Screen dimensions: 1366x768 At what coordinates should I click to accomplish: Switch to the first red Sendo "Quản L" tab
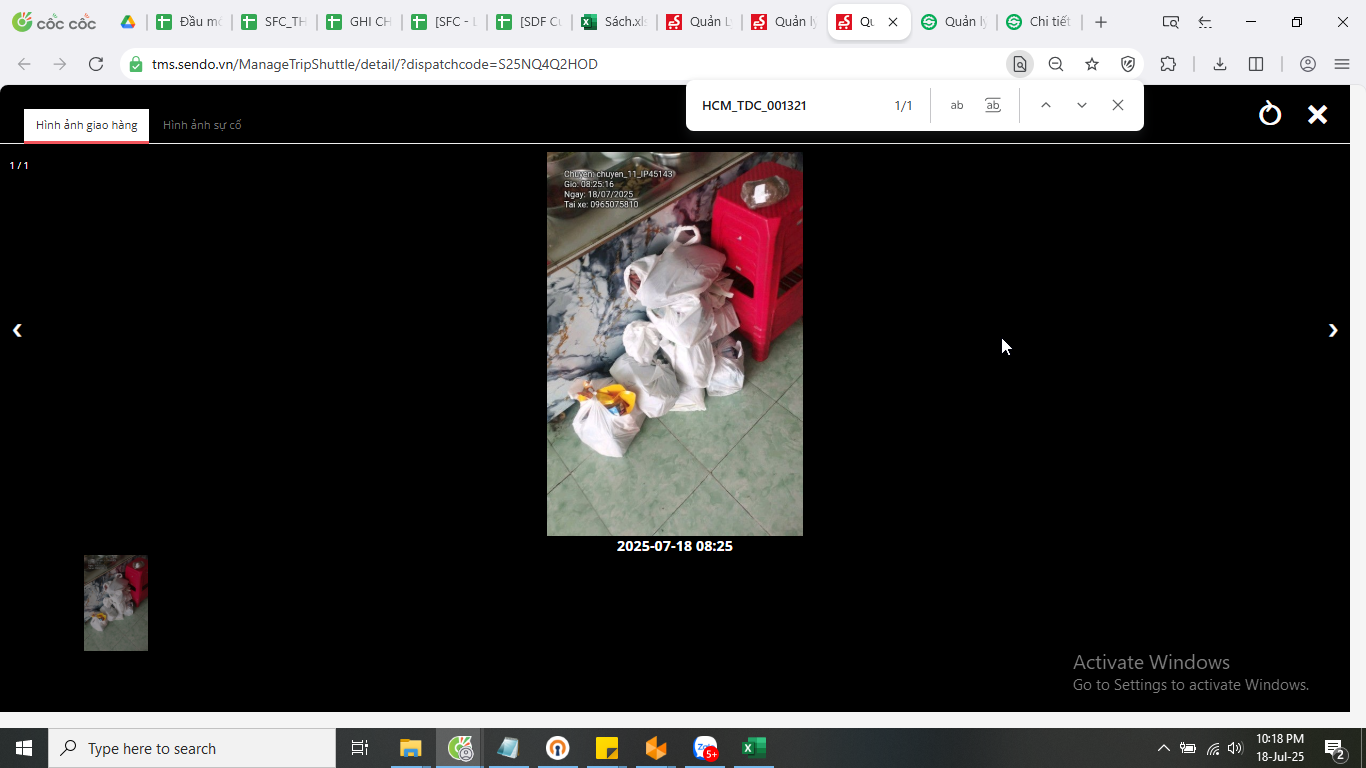pos(699,22)
